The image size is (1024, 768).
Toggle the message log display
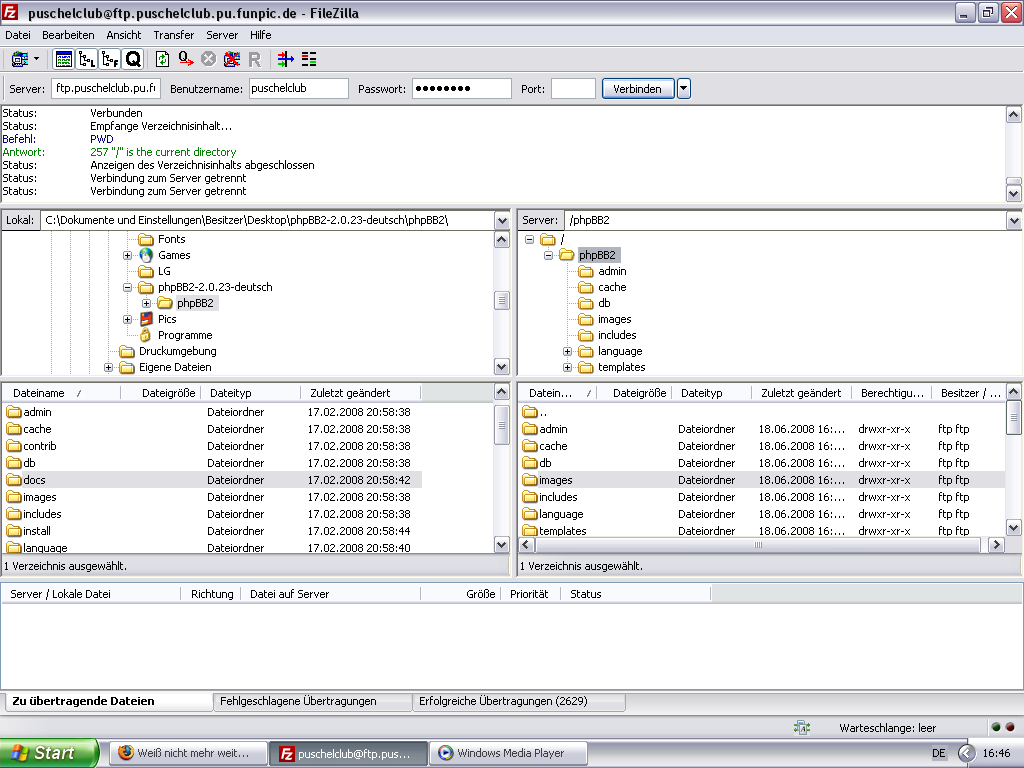63,59
